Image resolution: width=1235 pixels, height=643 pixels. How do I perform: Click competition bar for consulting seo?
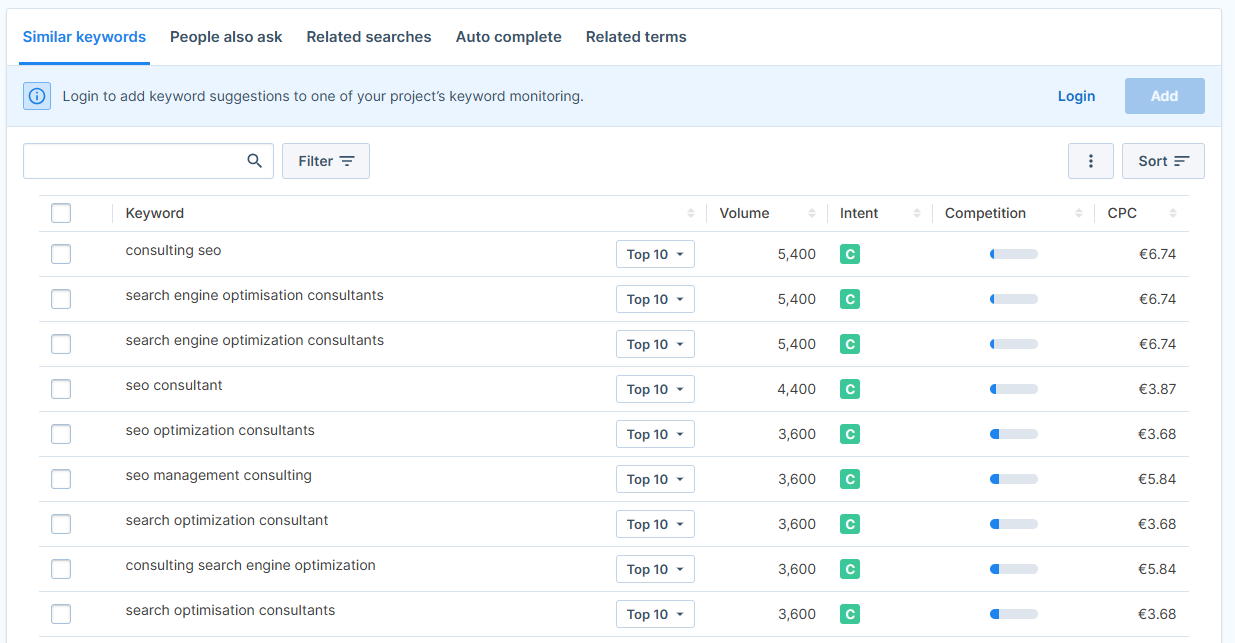point(1014,254)
